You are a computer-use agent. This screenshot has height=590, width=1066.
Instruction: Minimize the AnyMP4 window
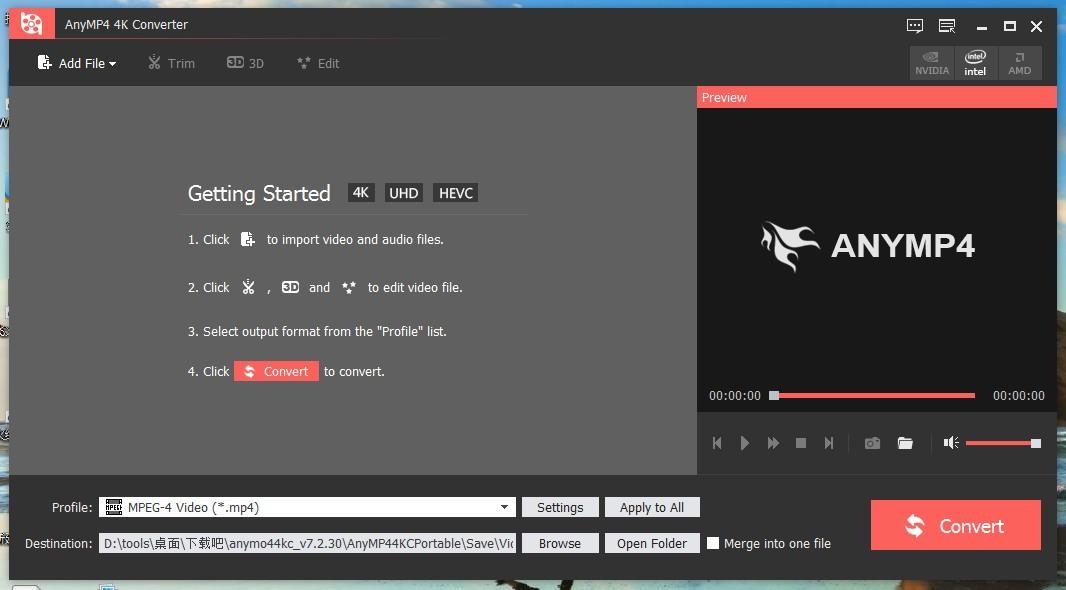982,27
